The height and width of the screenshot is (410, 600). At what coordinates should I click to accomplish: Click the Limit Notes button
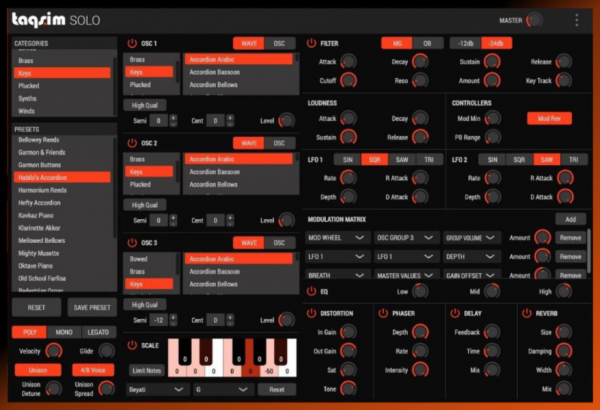(147, 371)
